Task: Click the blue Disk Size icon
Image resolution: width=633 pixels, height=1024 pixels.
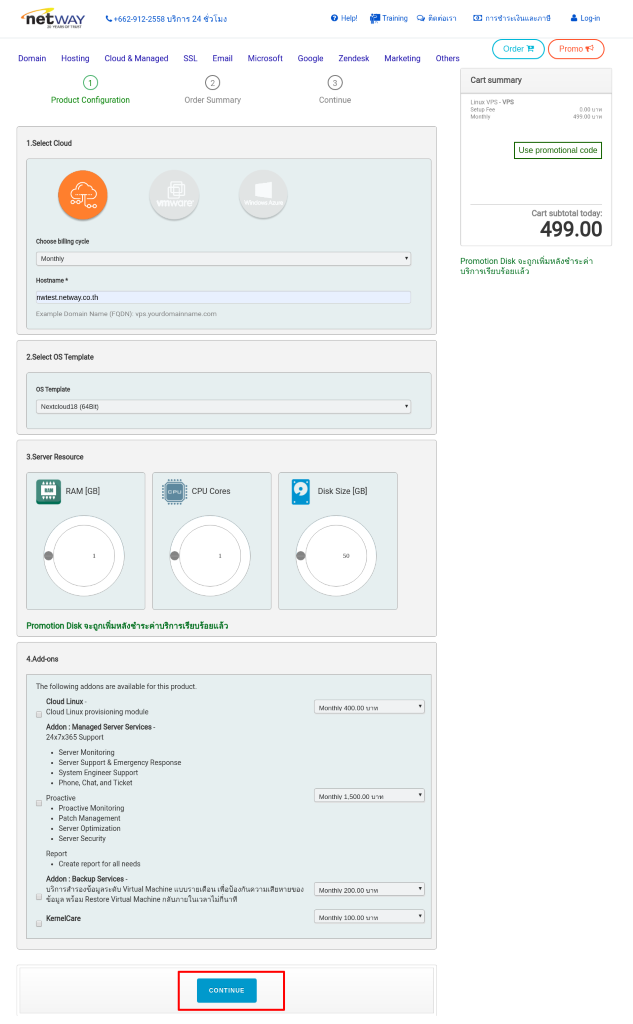Action: coord(300,491)
